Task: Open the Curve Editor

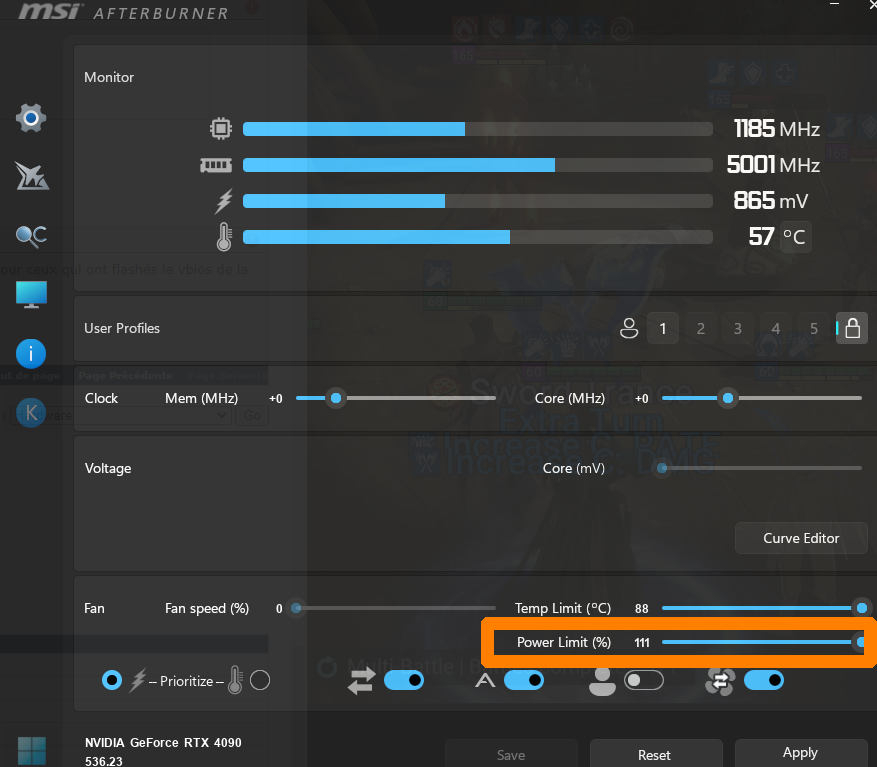Action: click(x=801, y=538)
